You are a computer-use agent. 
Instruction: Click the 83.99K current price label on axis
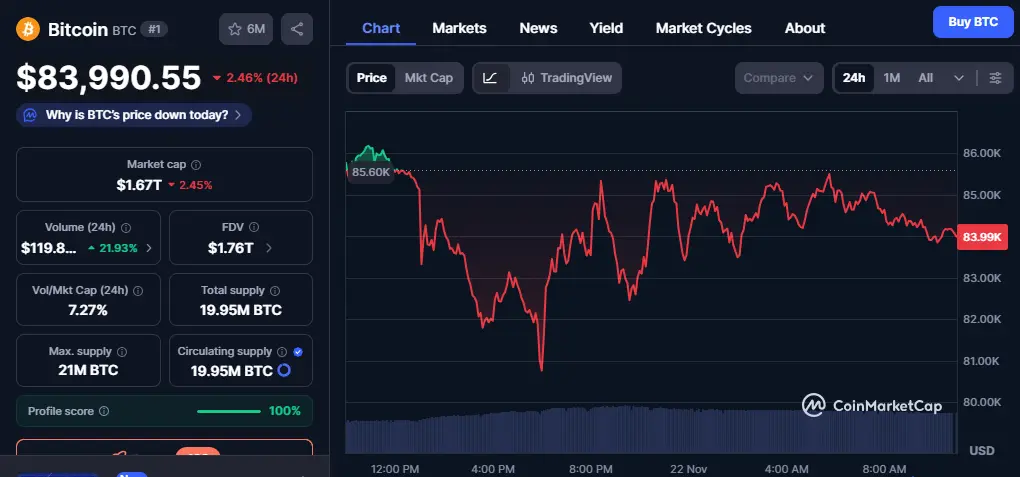(982, 237)
